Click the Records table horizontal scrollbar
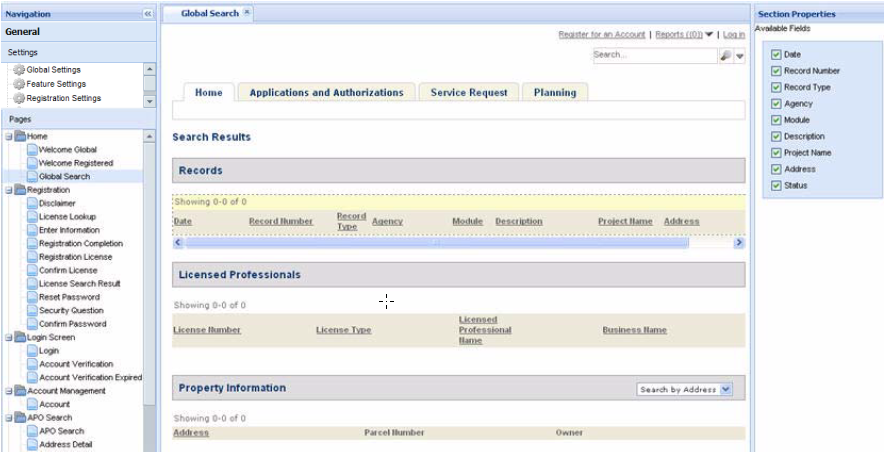This screenshot has height=453, width=884. click(x=435, y=242)
